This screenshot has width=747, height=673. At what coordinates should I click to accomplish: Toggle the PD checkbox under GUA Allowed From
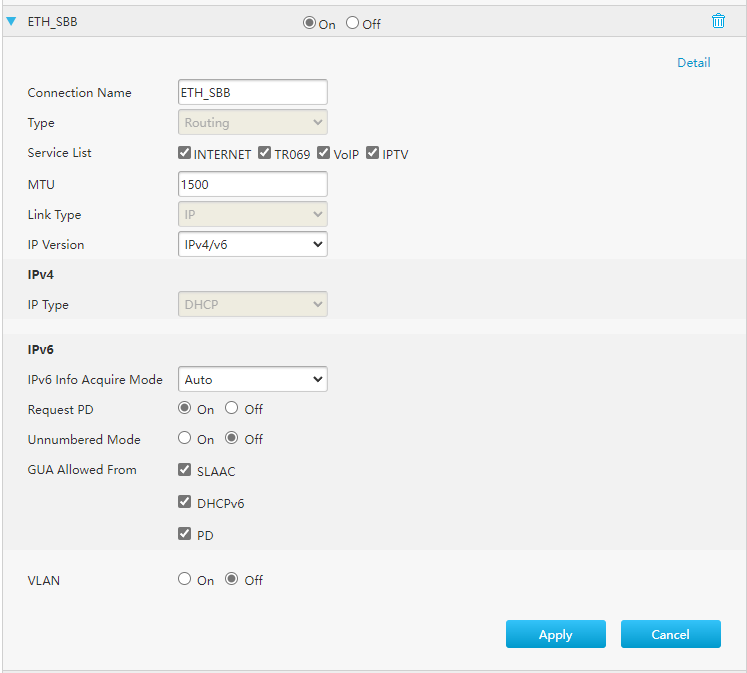[184, 533]
